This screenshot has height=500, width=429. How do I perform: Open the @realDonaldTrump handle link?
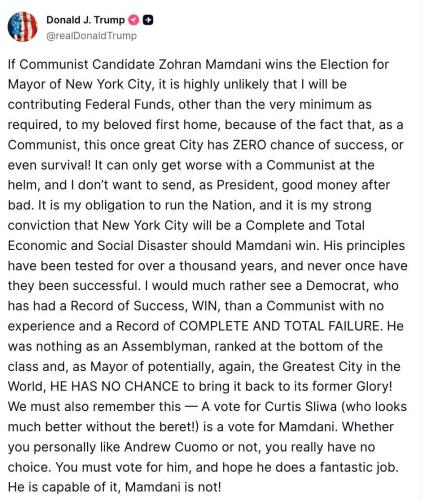click(91, 36)
